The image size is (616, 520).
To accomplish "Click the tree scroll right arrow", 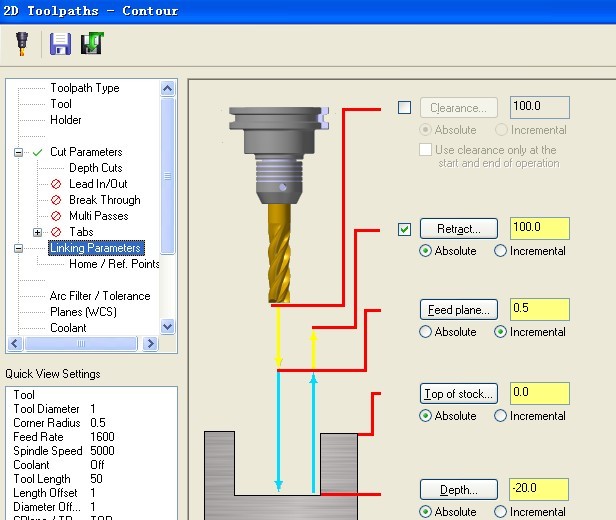I will (150, 344).
